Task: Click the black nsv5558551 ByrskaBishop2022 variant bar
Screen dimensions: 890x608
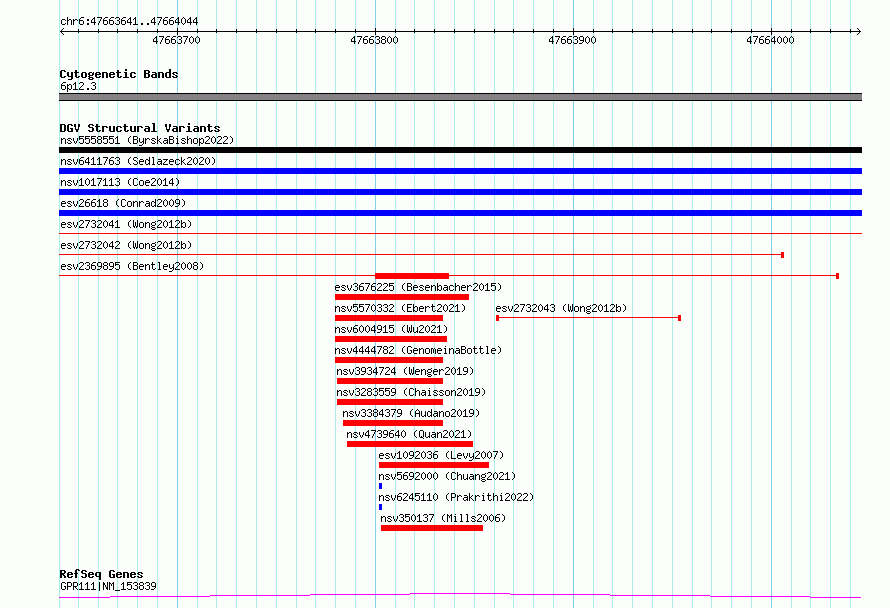Action: [460, 150]
